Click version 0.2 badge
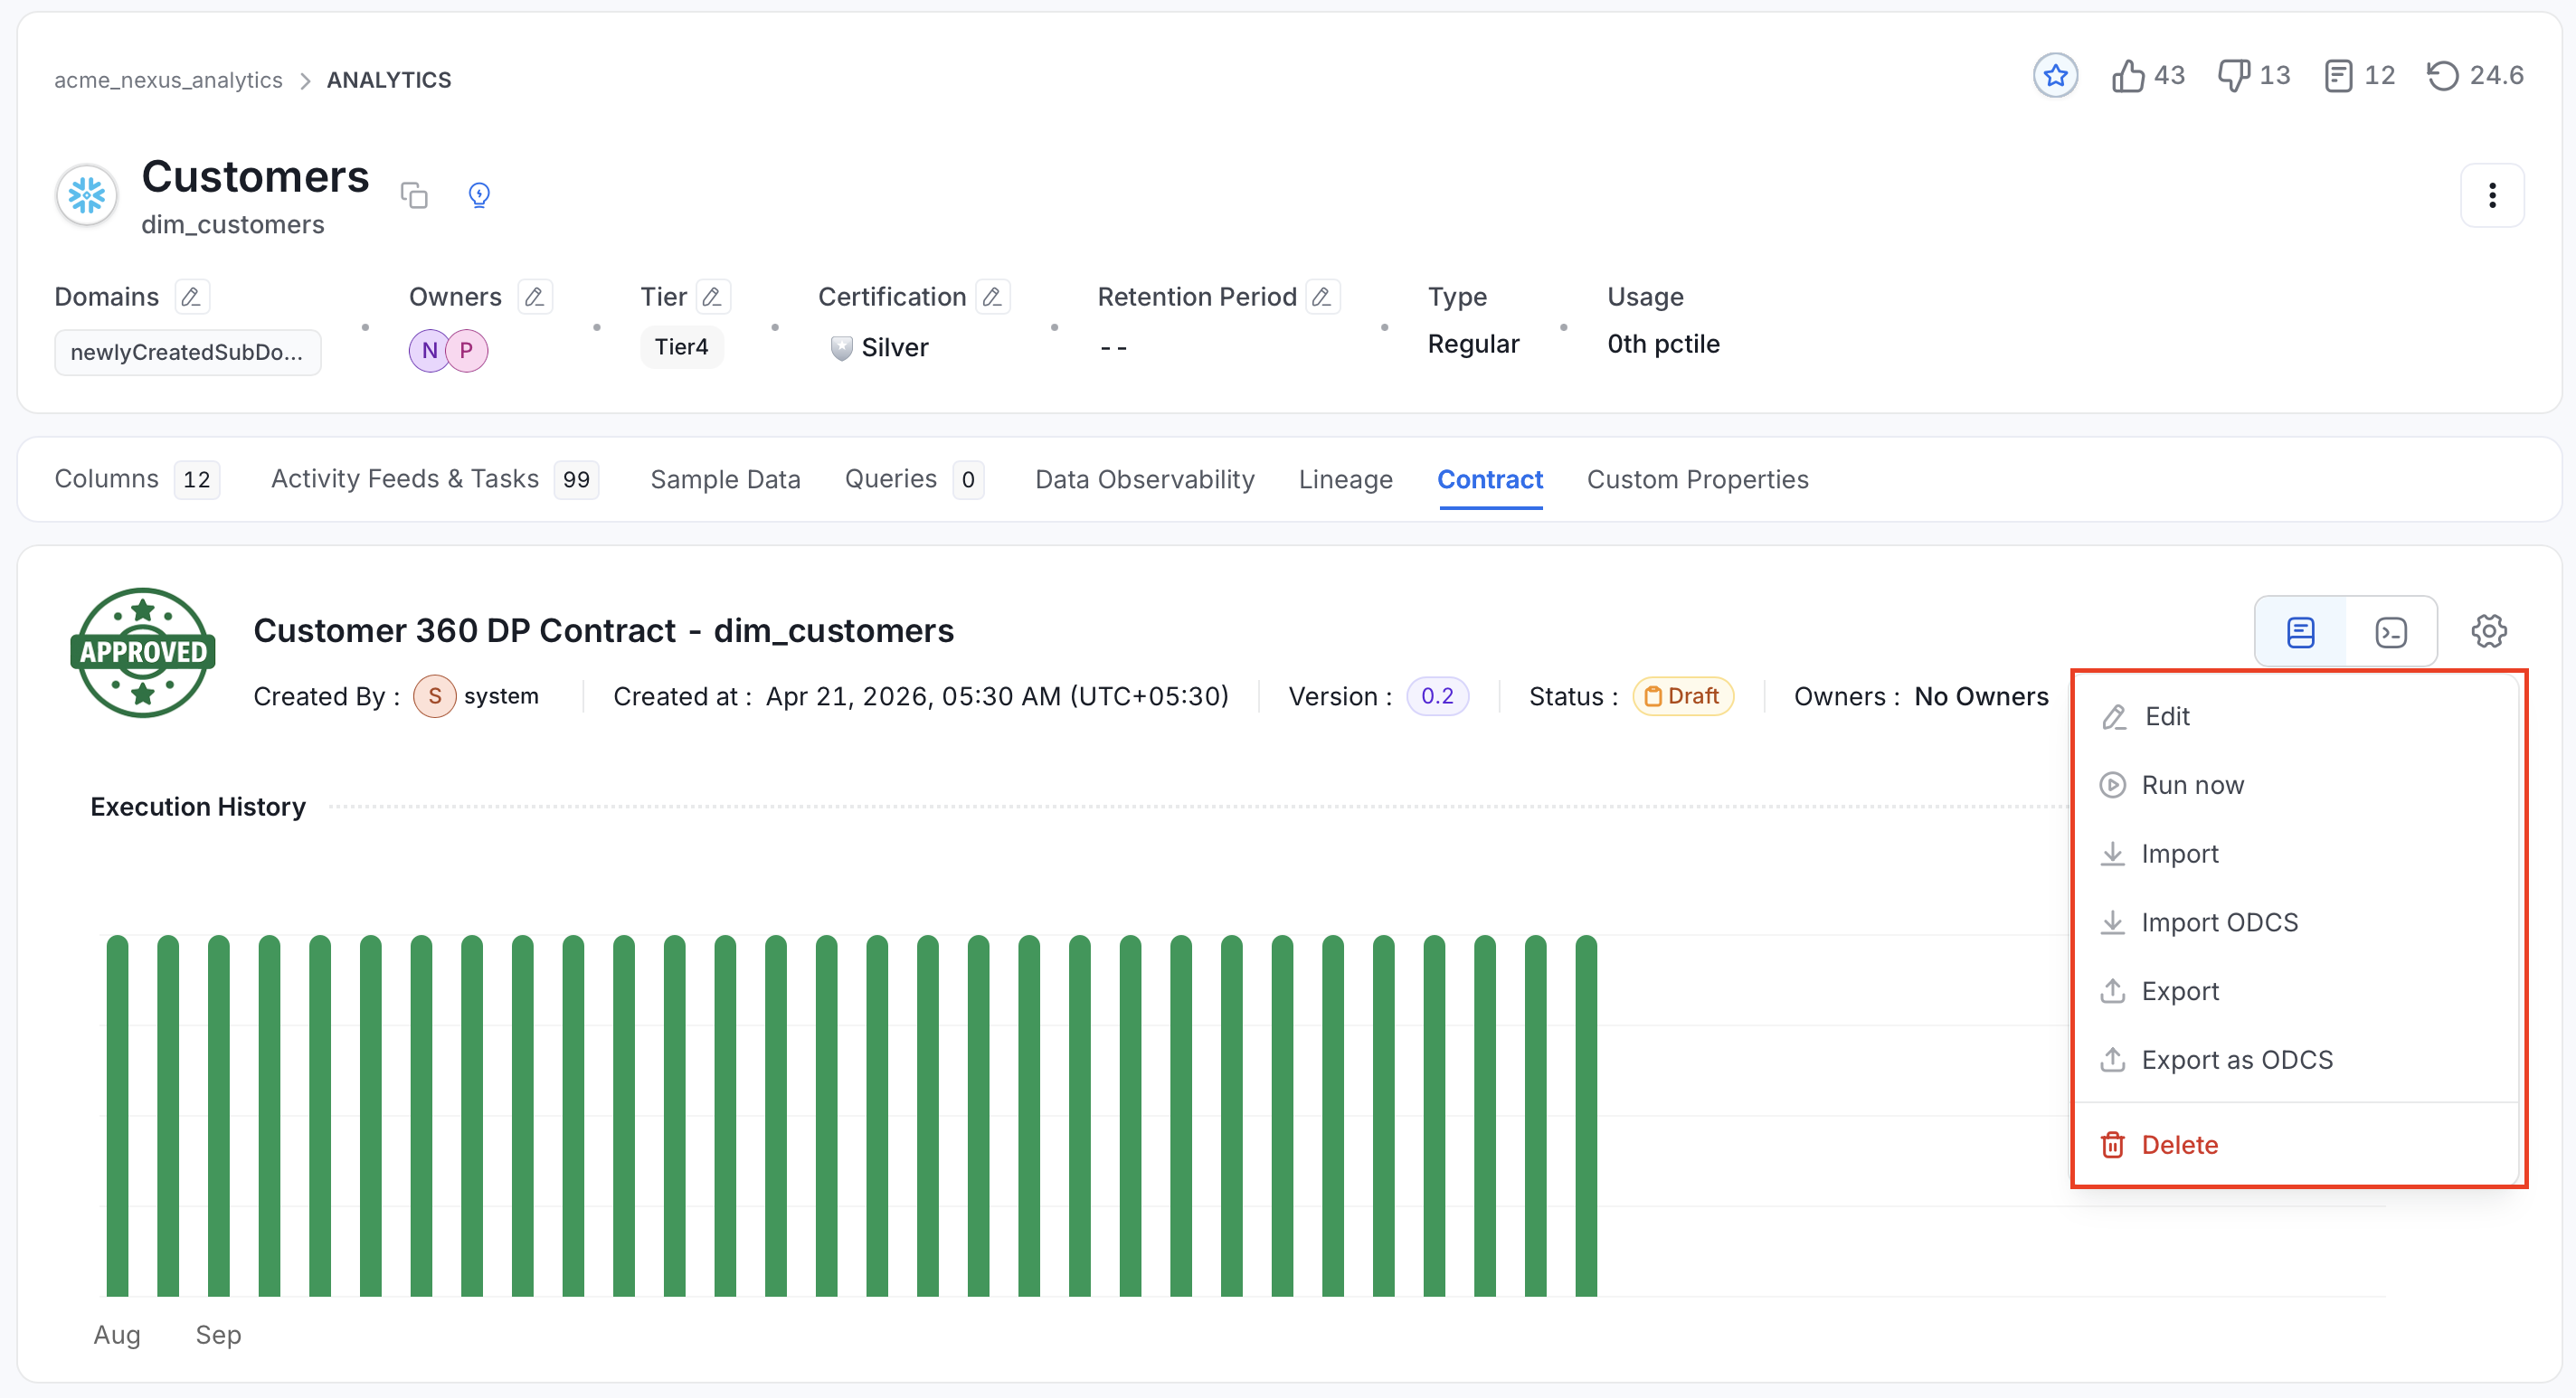Image resolution: width=2576 pixels, height=1398 pixels. pos(1437,696)
